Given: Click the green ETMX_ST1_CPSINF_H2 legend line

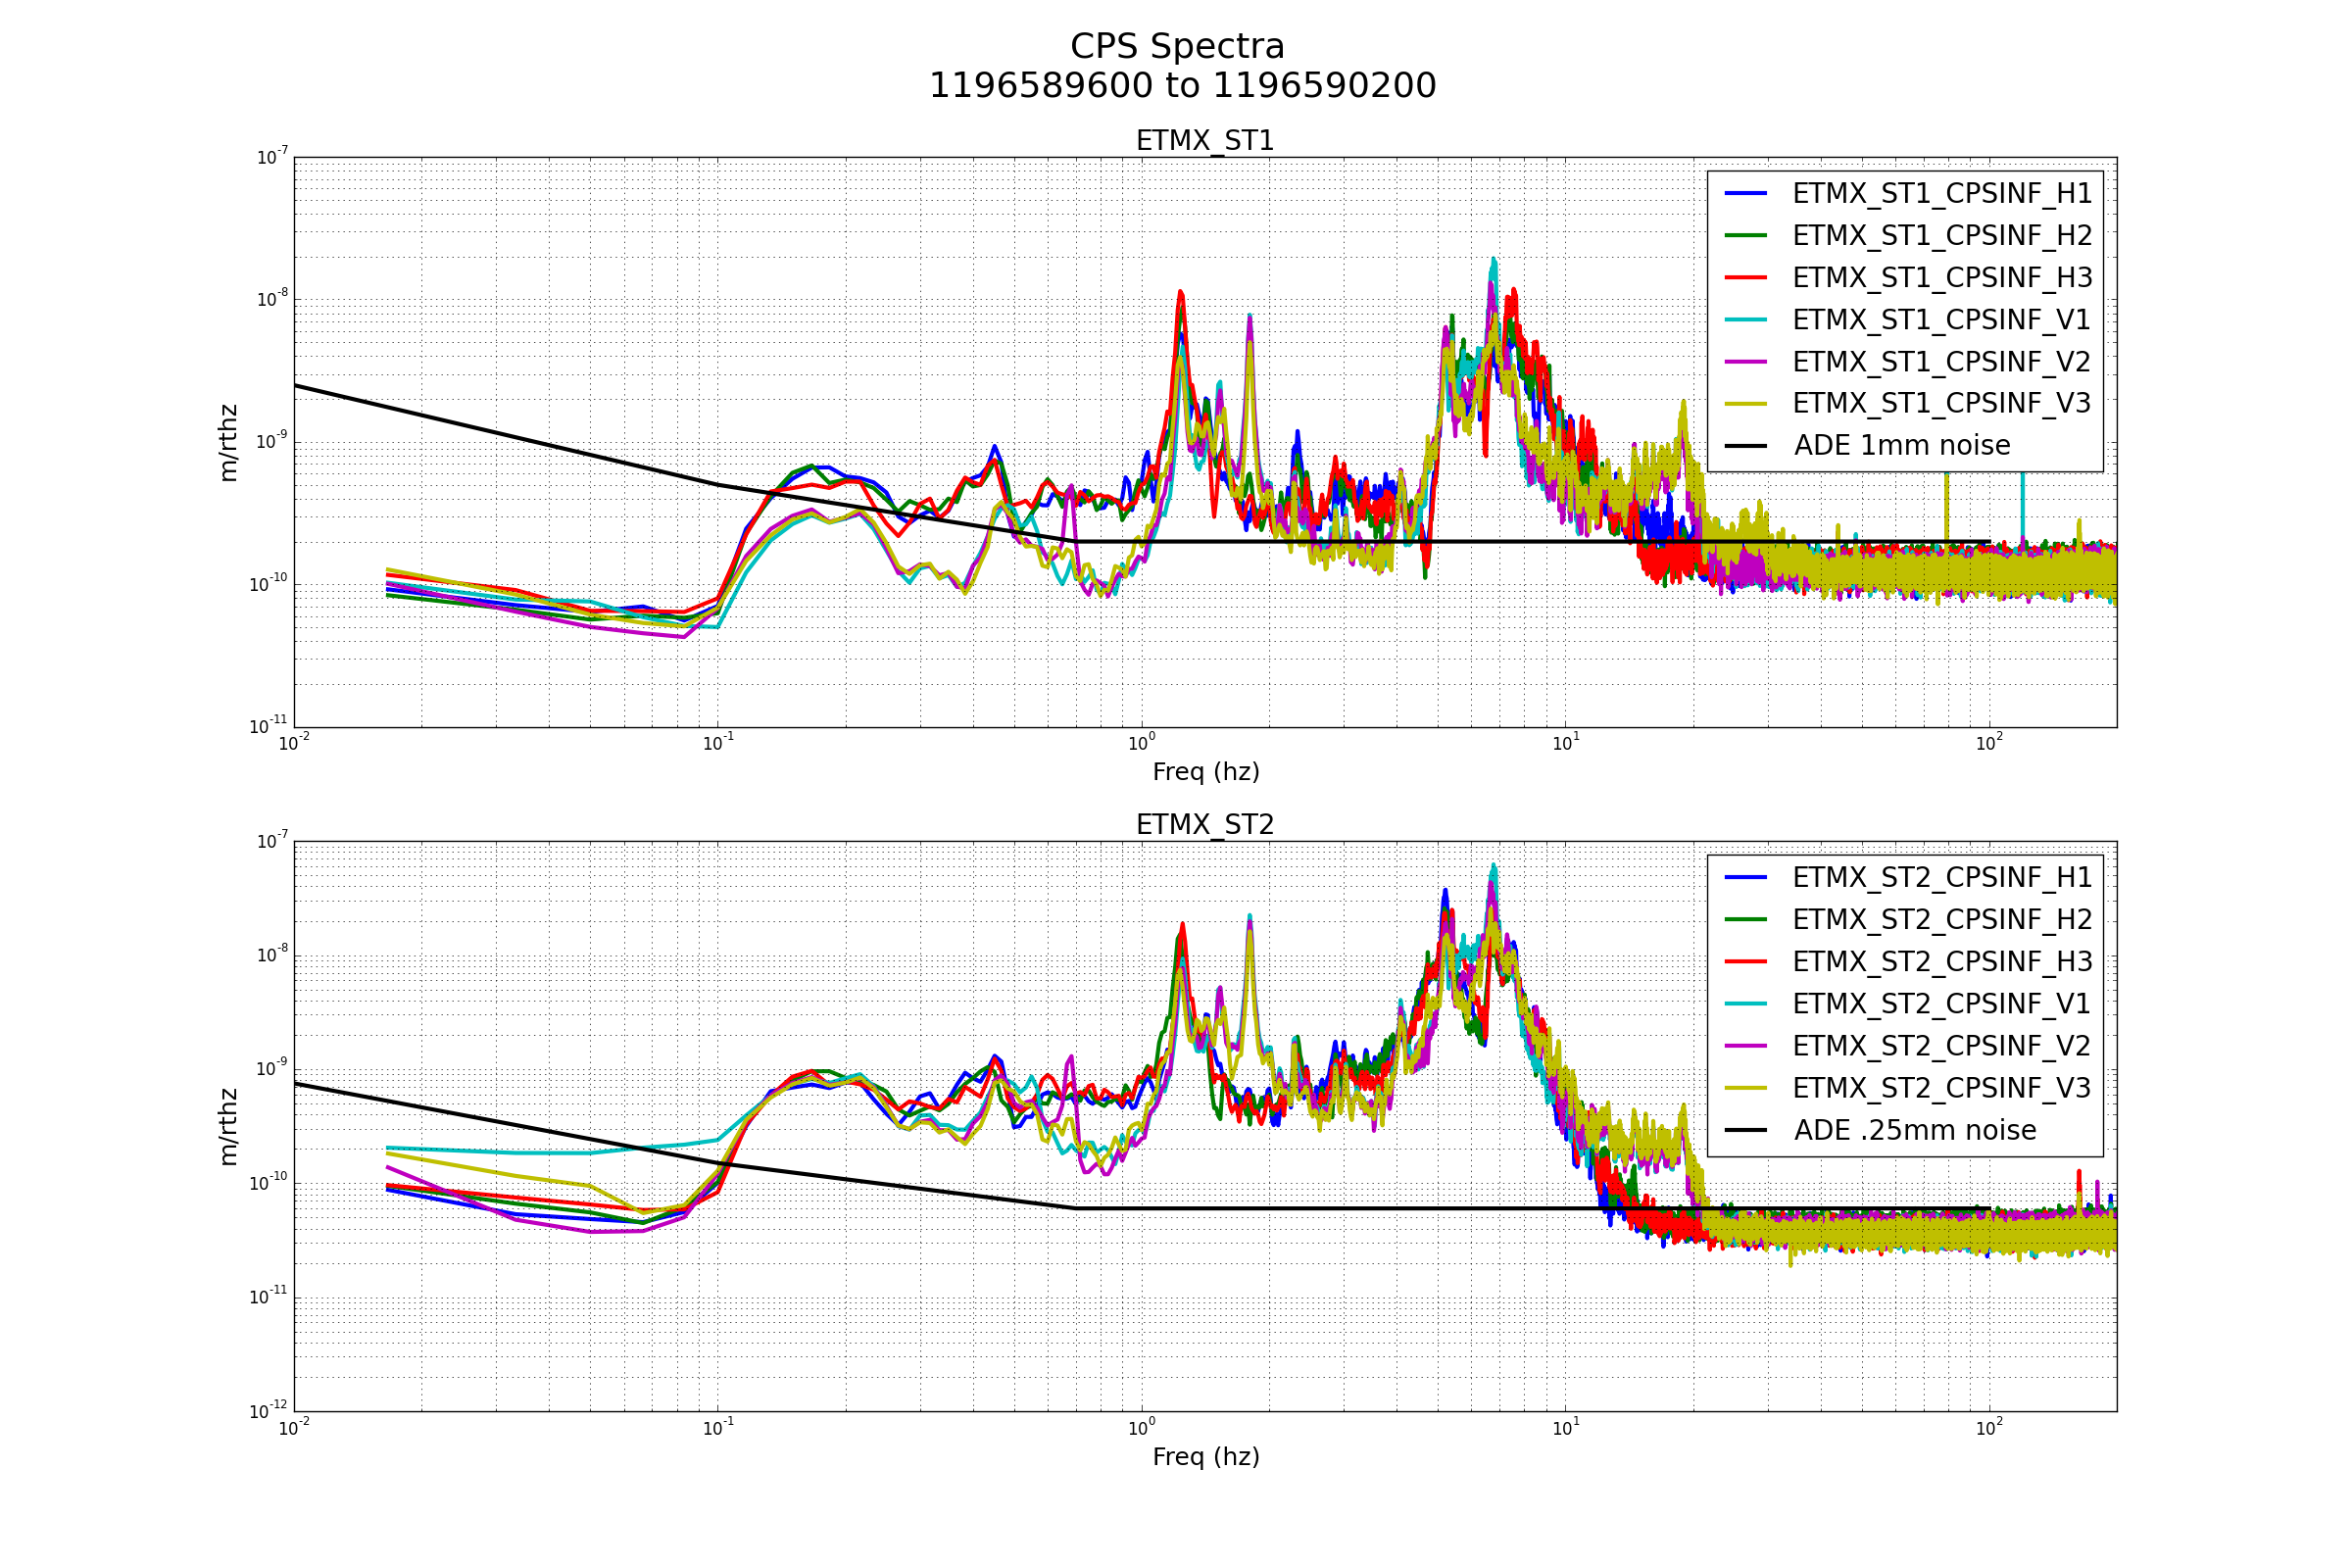Looking at the screenshot, I should pos(1746,235).
